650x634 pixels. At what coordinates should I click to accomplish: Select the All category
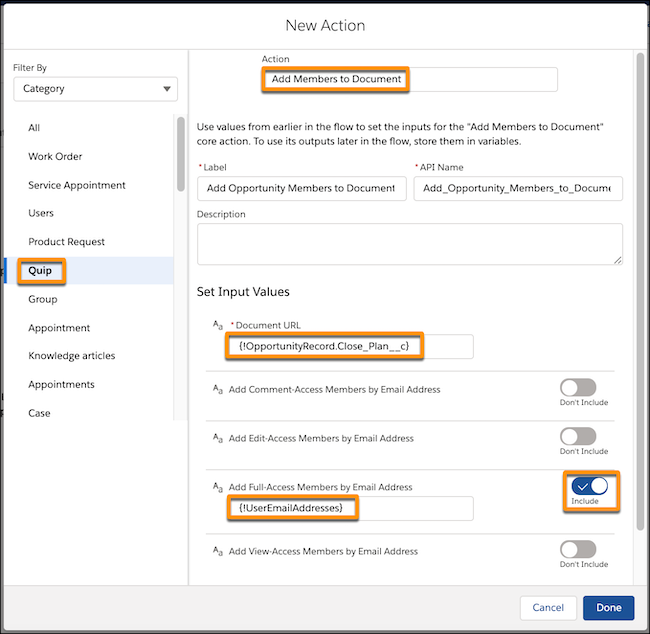34,128
